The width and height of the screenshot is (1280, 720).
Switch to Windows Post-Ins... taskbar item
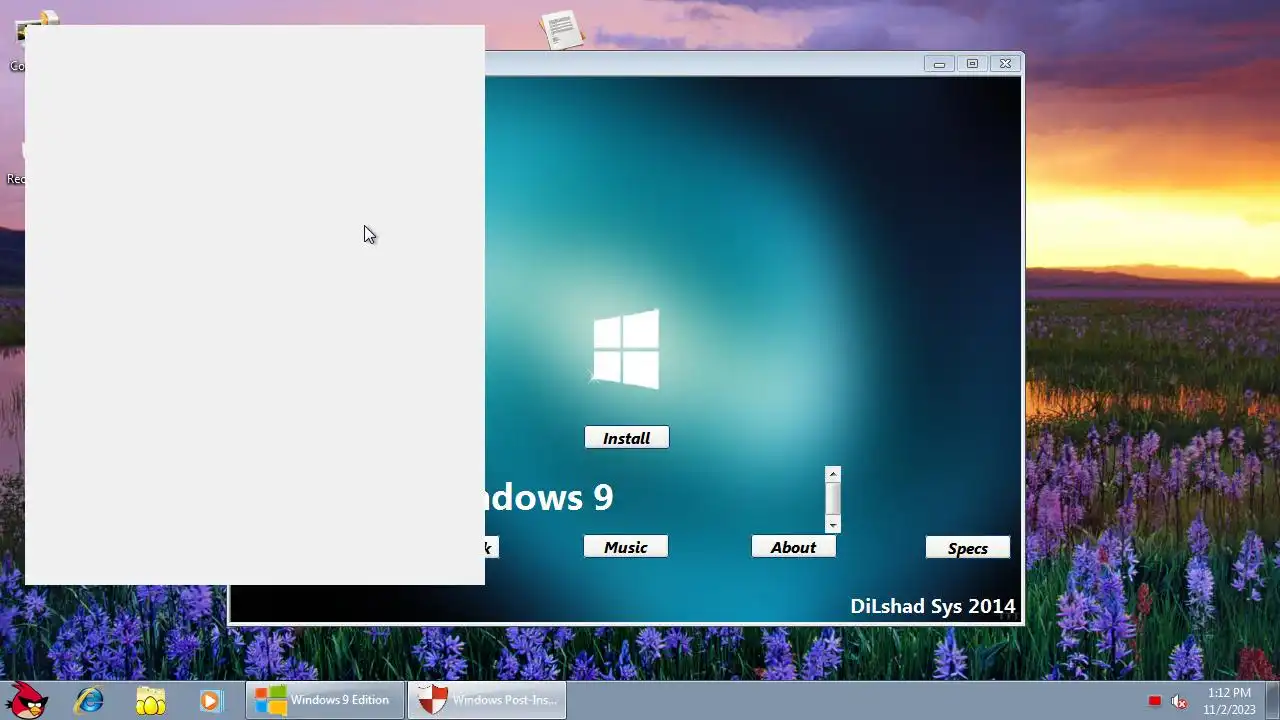[487, 700]
